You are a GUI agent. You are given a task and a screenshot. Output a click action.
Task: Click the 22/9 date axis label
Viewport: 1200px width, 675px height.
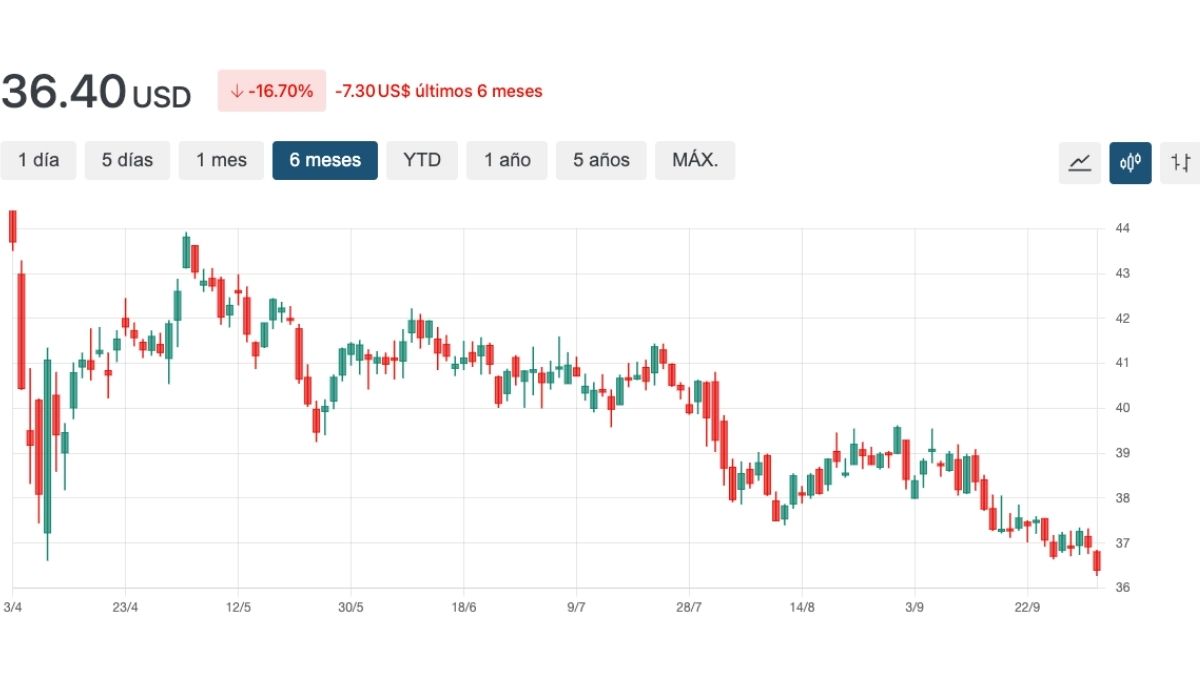click(x=1028, y=607)
